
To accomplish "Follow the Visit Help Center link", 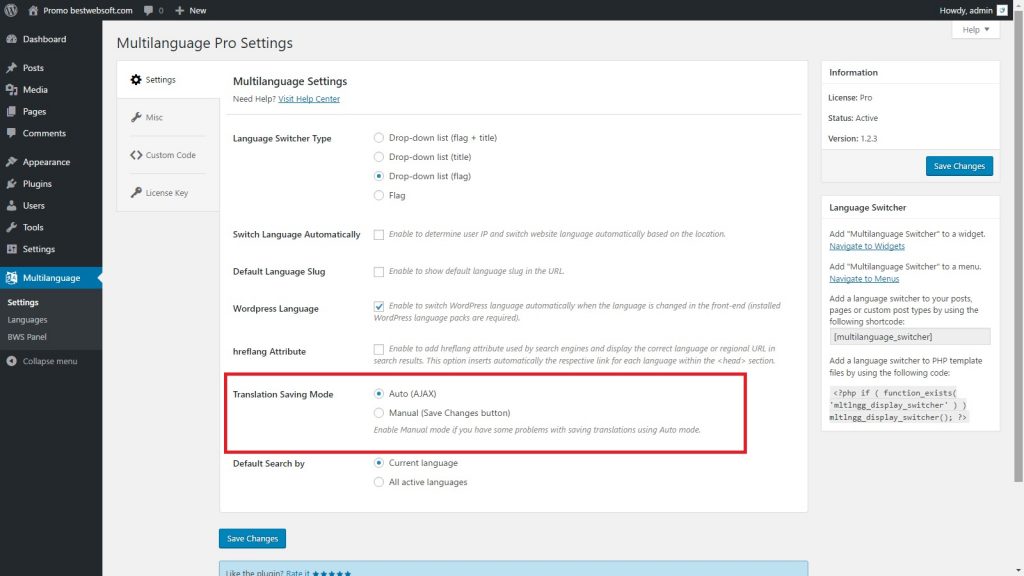I will tap(309, 99).
